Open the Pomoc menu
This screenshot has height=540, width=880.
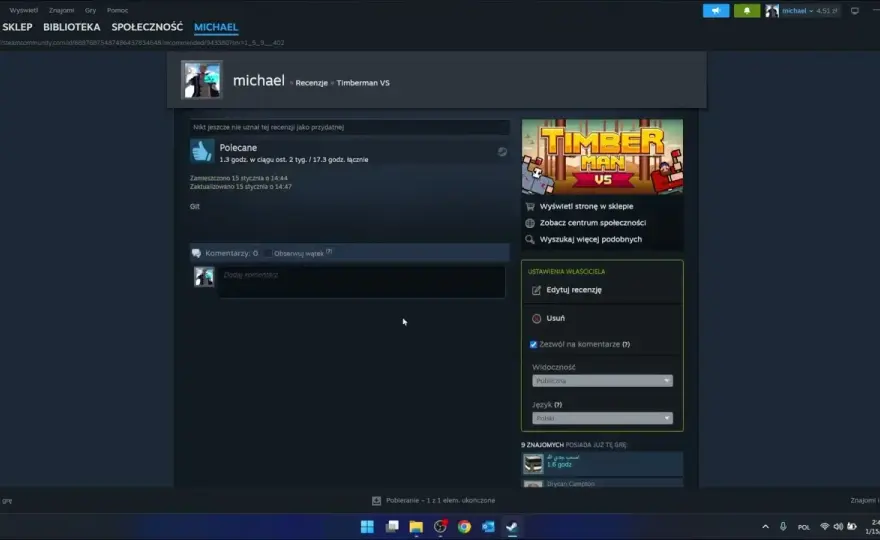click(x=117, y=10)
